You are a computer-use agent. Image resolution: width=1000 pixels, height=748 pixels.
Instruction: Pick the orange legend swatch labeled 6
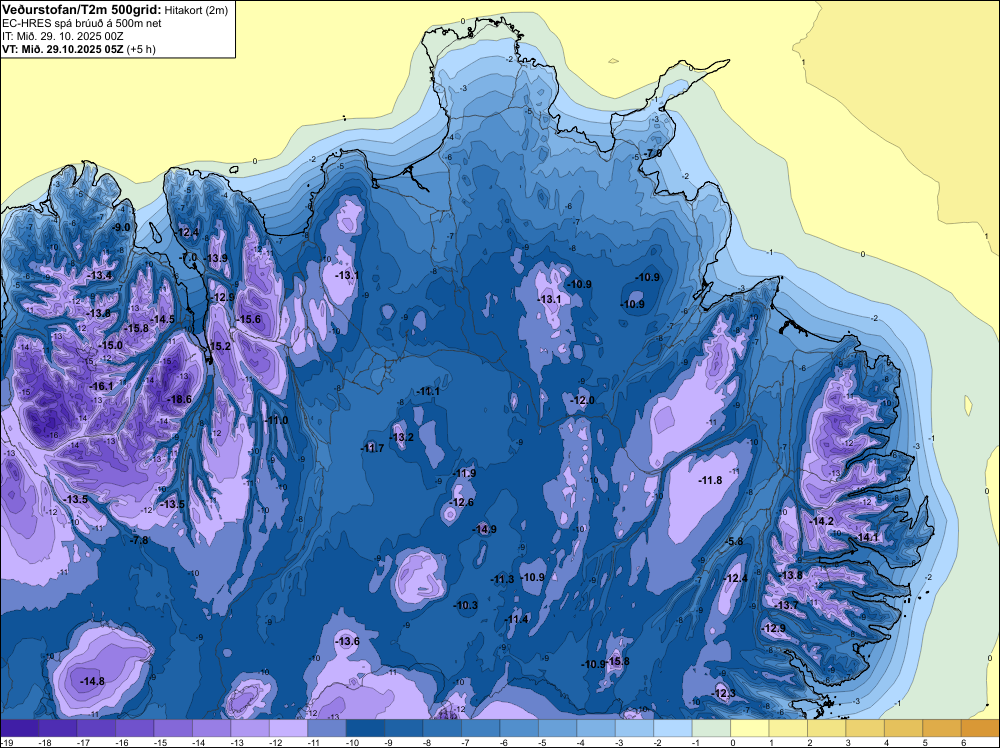[x=980, y=728]
